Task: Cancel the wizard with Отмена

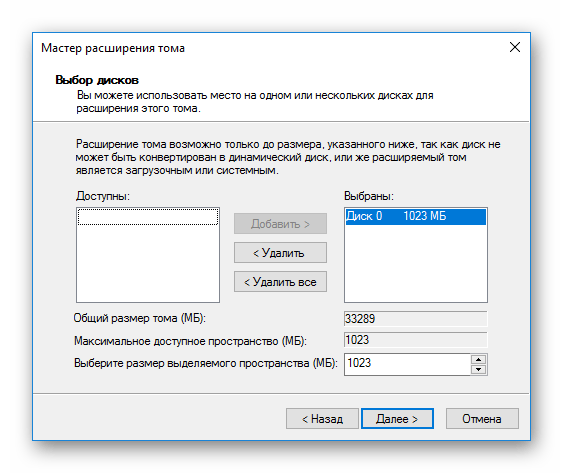Action: 482,418
